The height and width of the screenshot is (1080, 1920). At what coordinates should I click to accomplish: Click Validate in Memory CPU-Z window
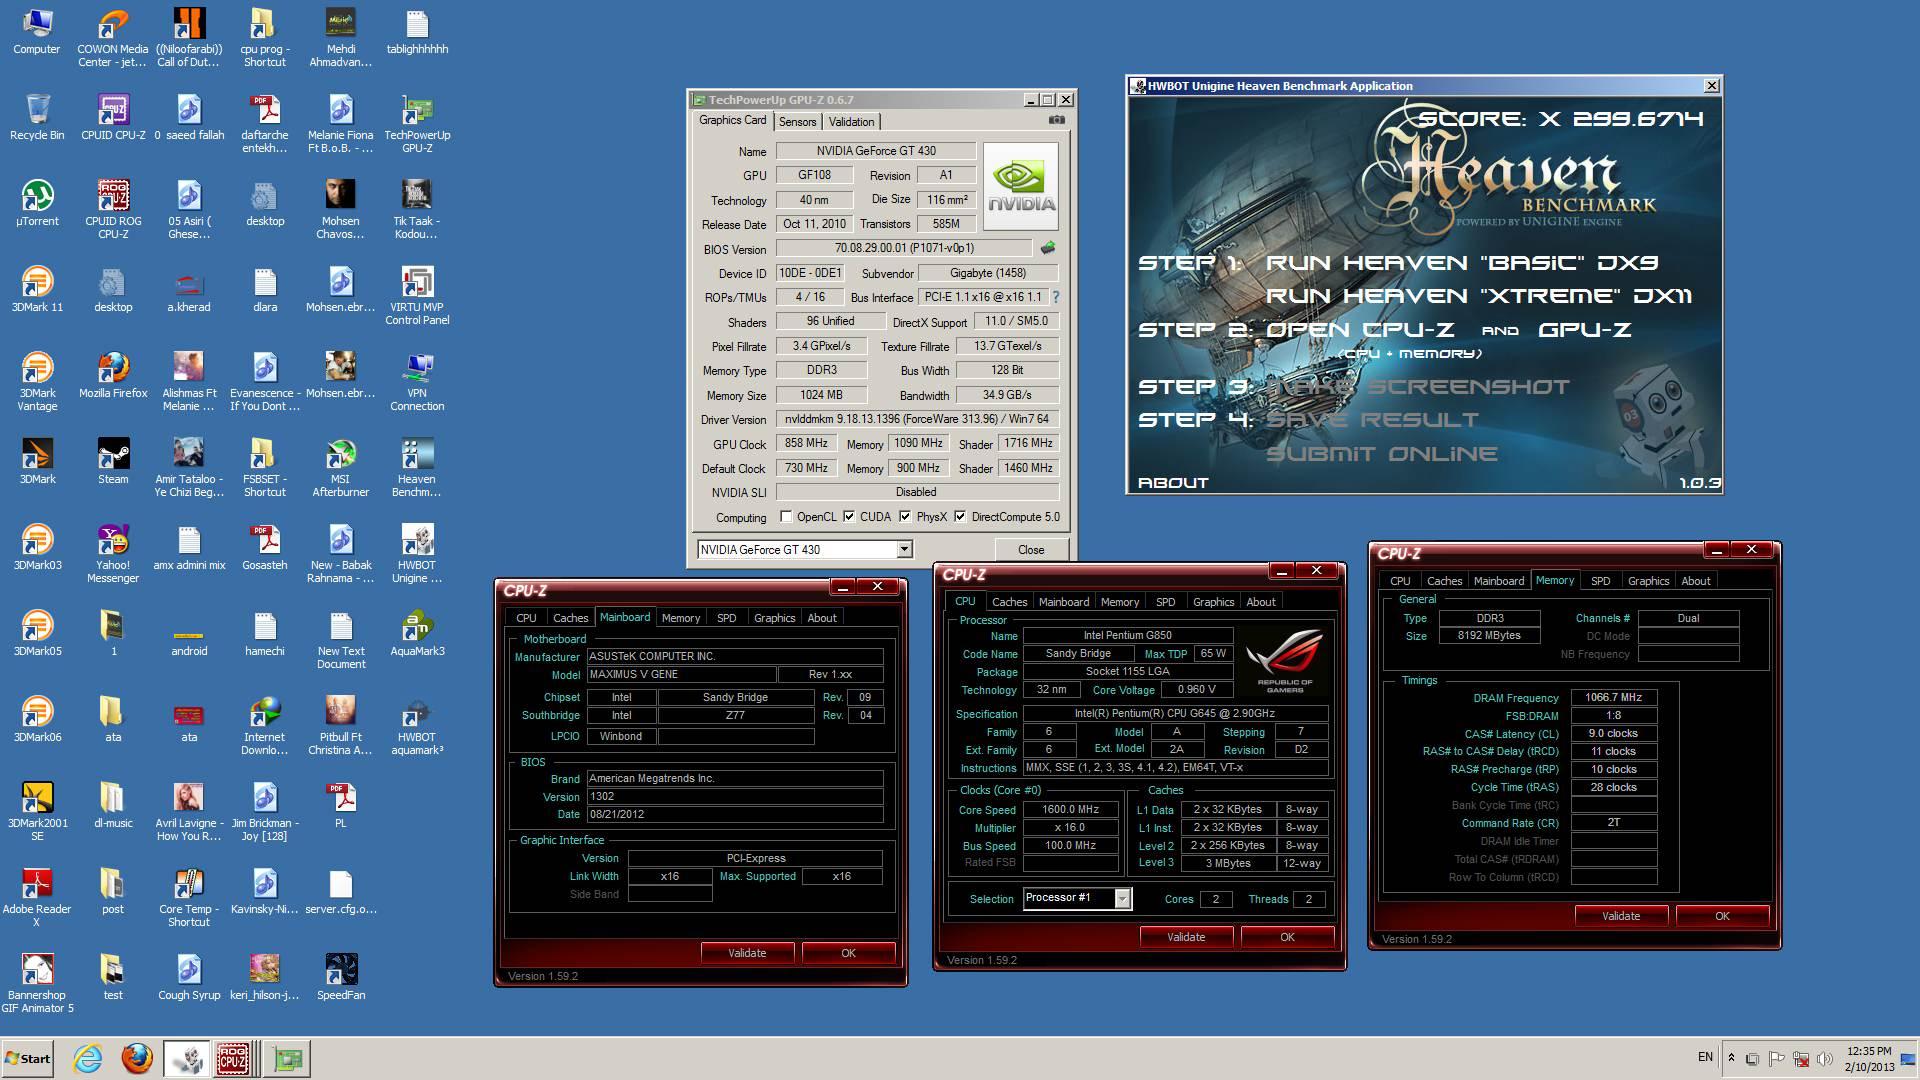1621,916
